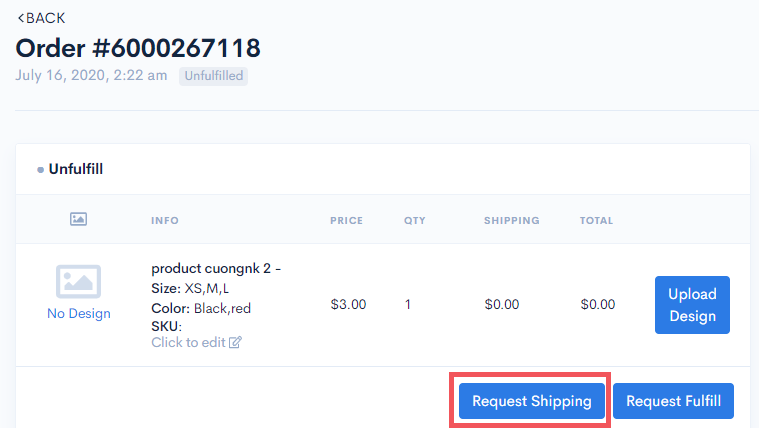
Task: Click the image placeholder icon above No Design
Action: click(x=79, y=282)
